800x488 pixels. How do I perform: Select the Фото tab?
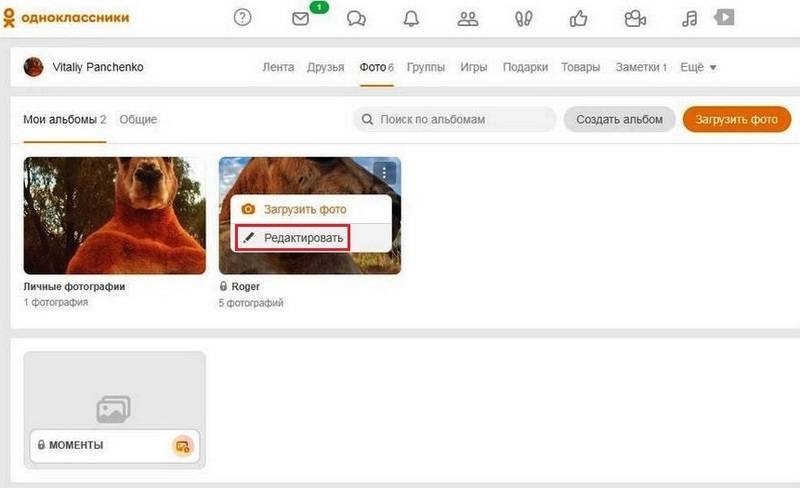point(377,67)
